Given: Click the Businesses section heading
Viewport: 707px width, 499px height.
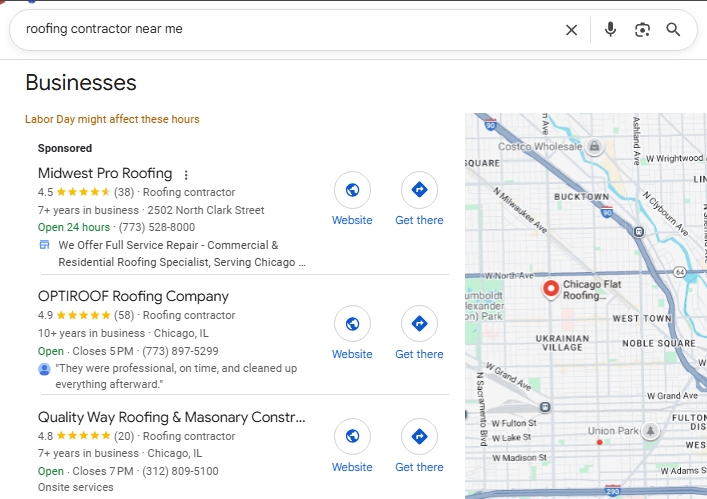Looking at the screenshot, I should click(x=81, y=82).
